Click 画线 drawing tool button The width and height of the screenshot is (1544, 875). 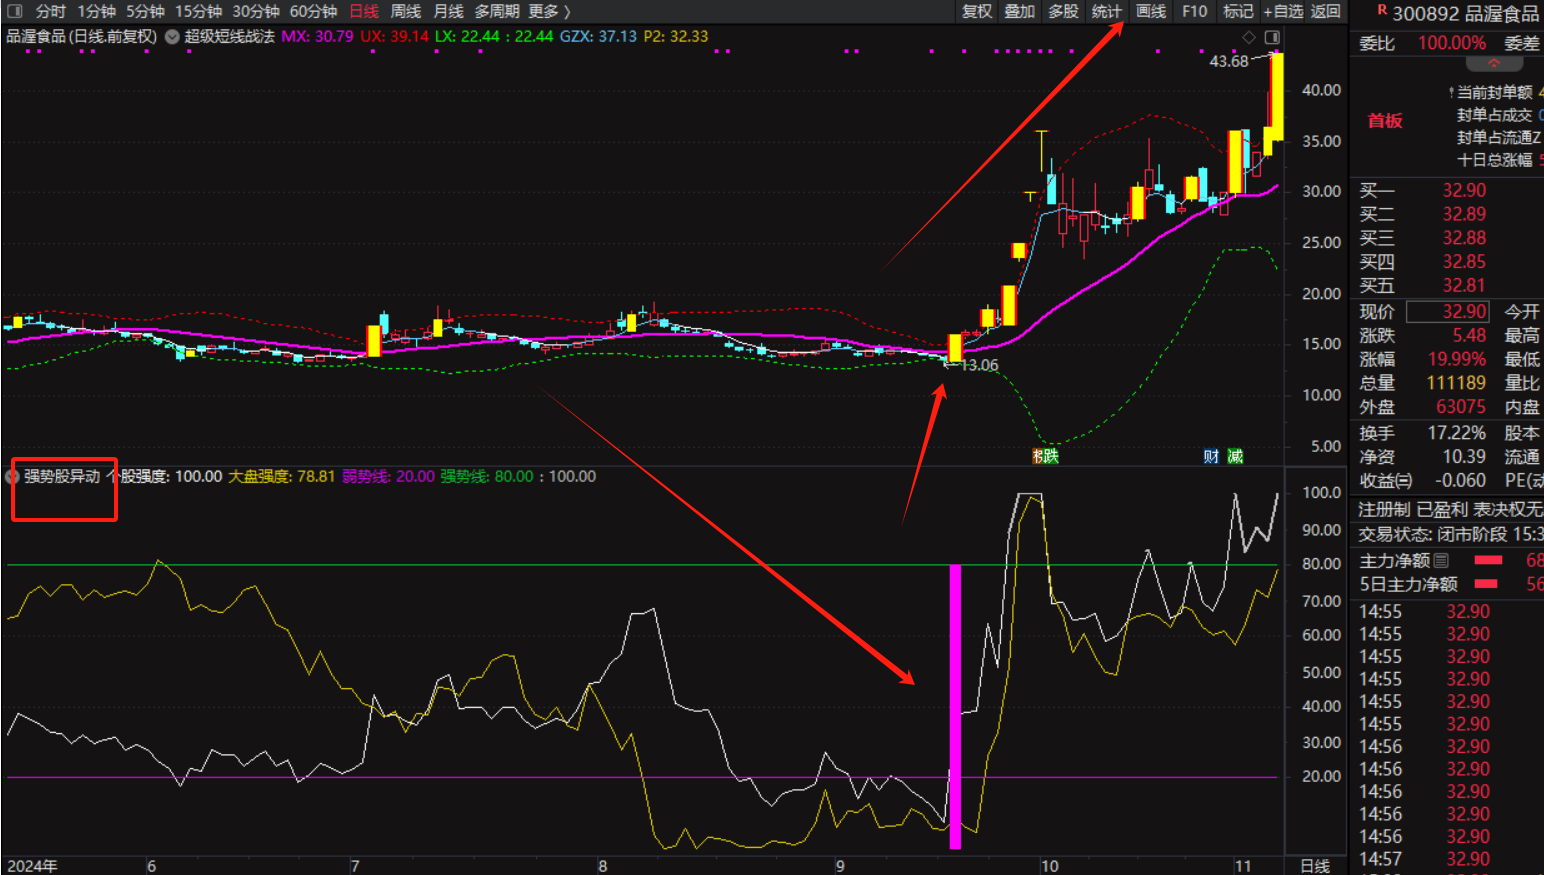click(1151, 11)
